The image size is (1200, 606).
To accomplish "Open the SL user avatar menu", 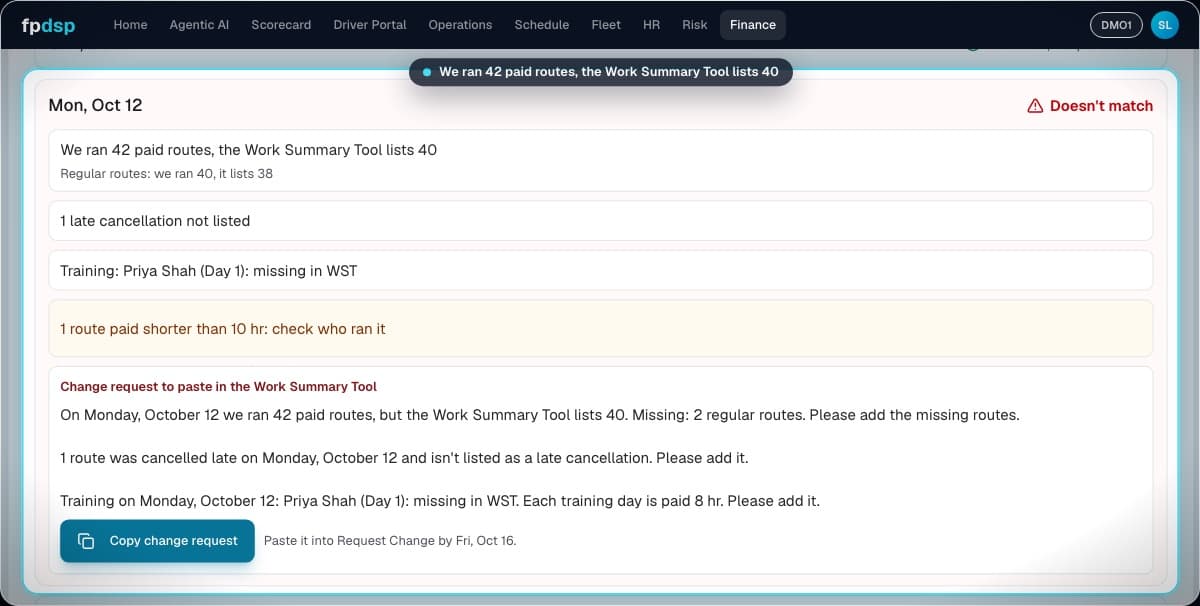I will tap(1165, 25).
